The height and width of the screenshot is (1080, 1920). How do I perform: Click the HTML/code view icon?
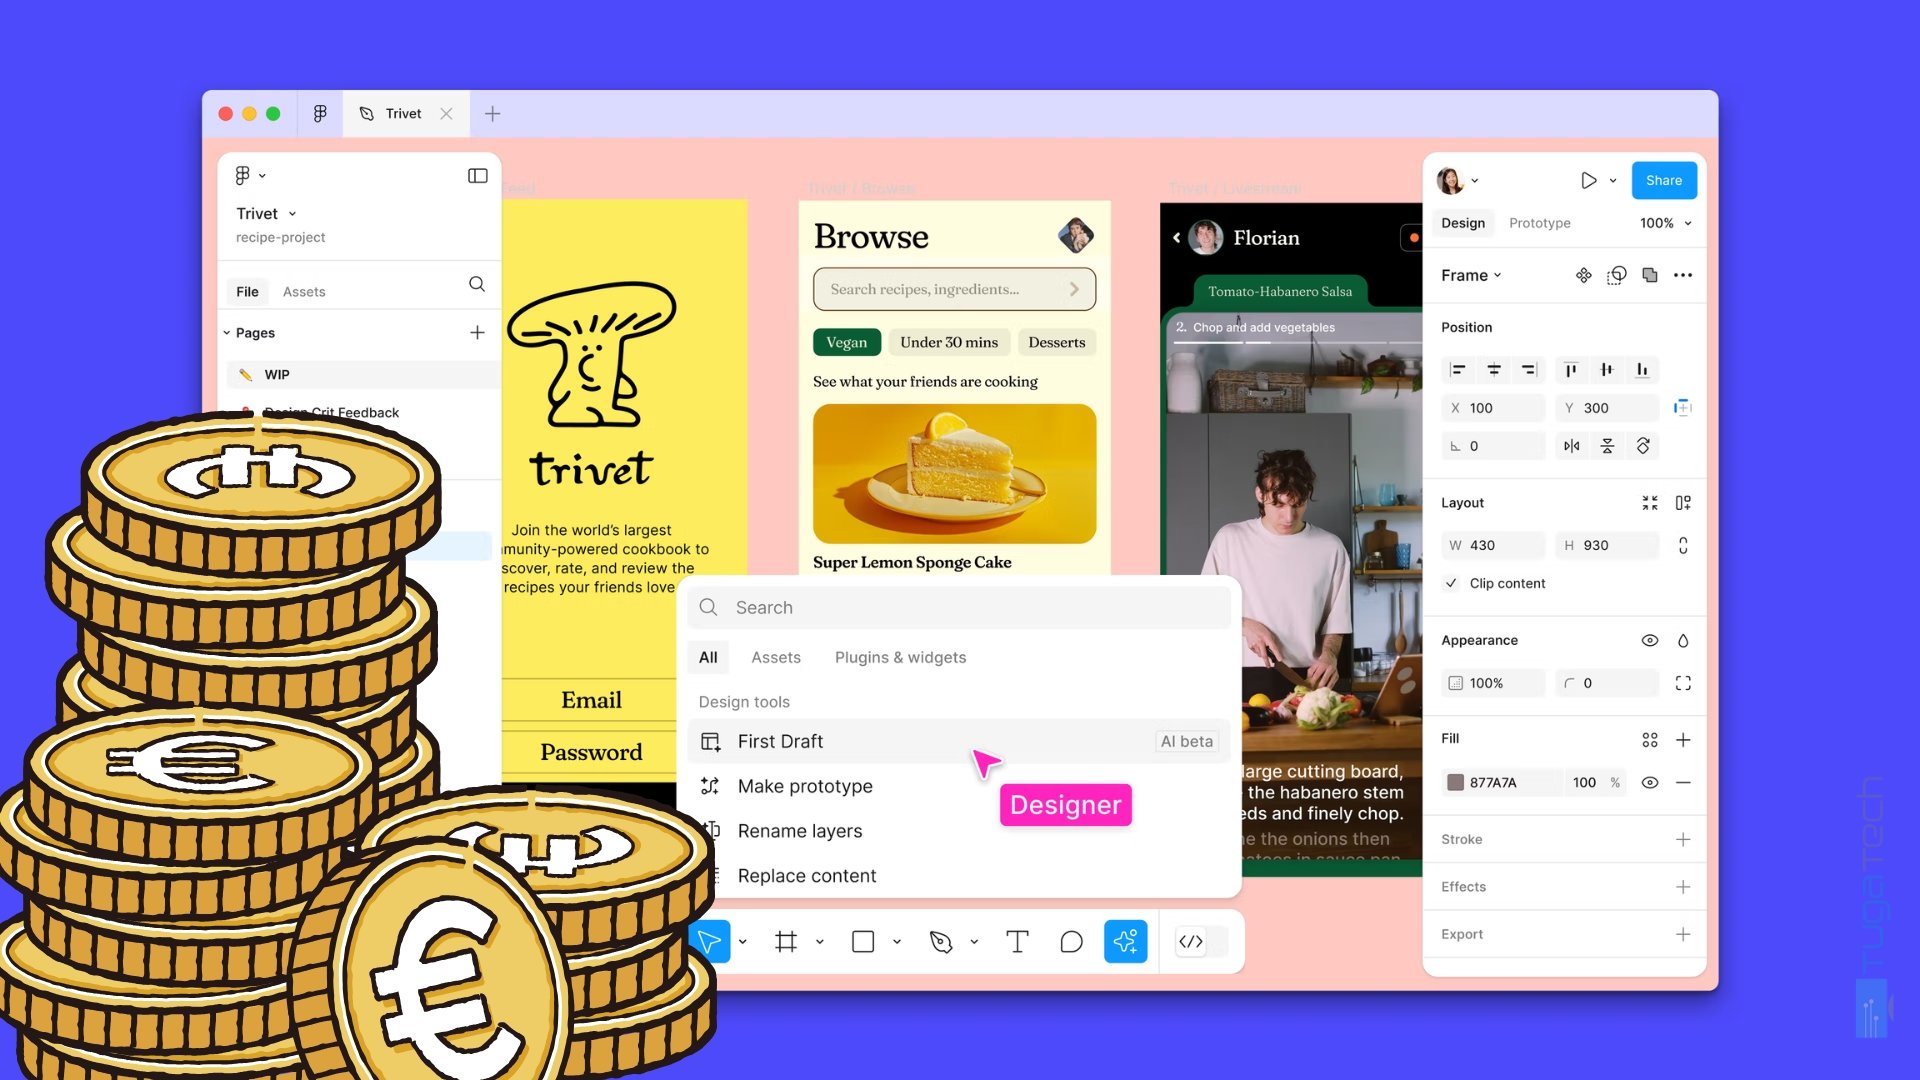pyautogui.click(x=1189, y=942)
